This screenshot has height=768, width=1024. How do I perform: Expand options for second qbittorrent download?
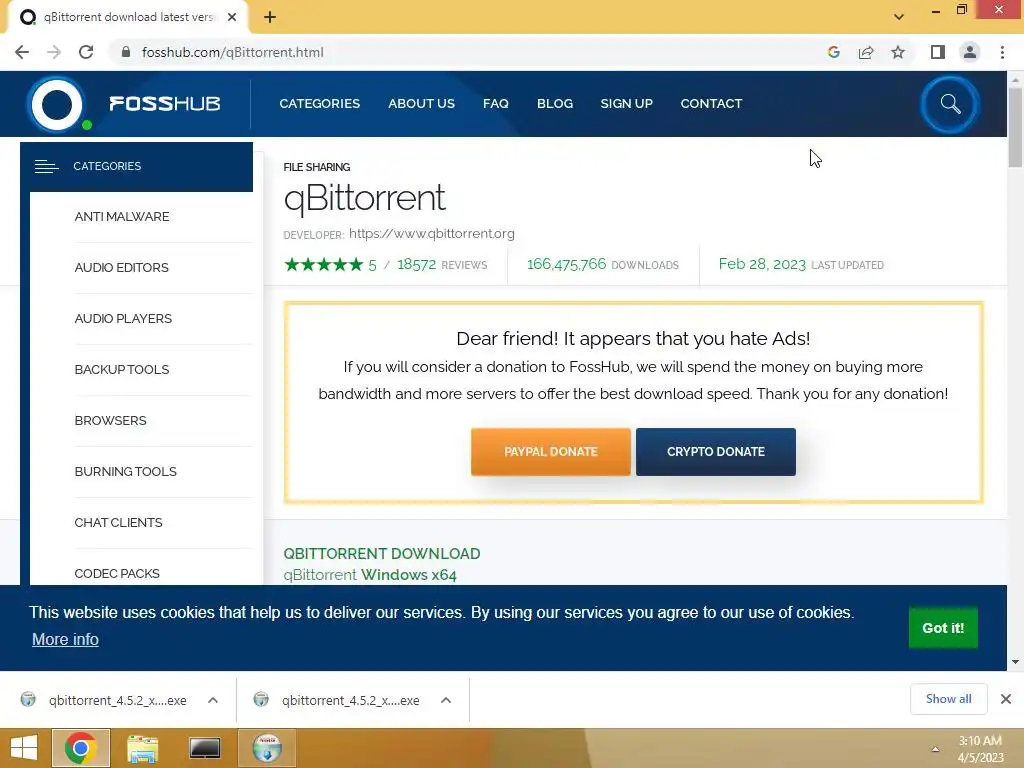446,700
